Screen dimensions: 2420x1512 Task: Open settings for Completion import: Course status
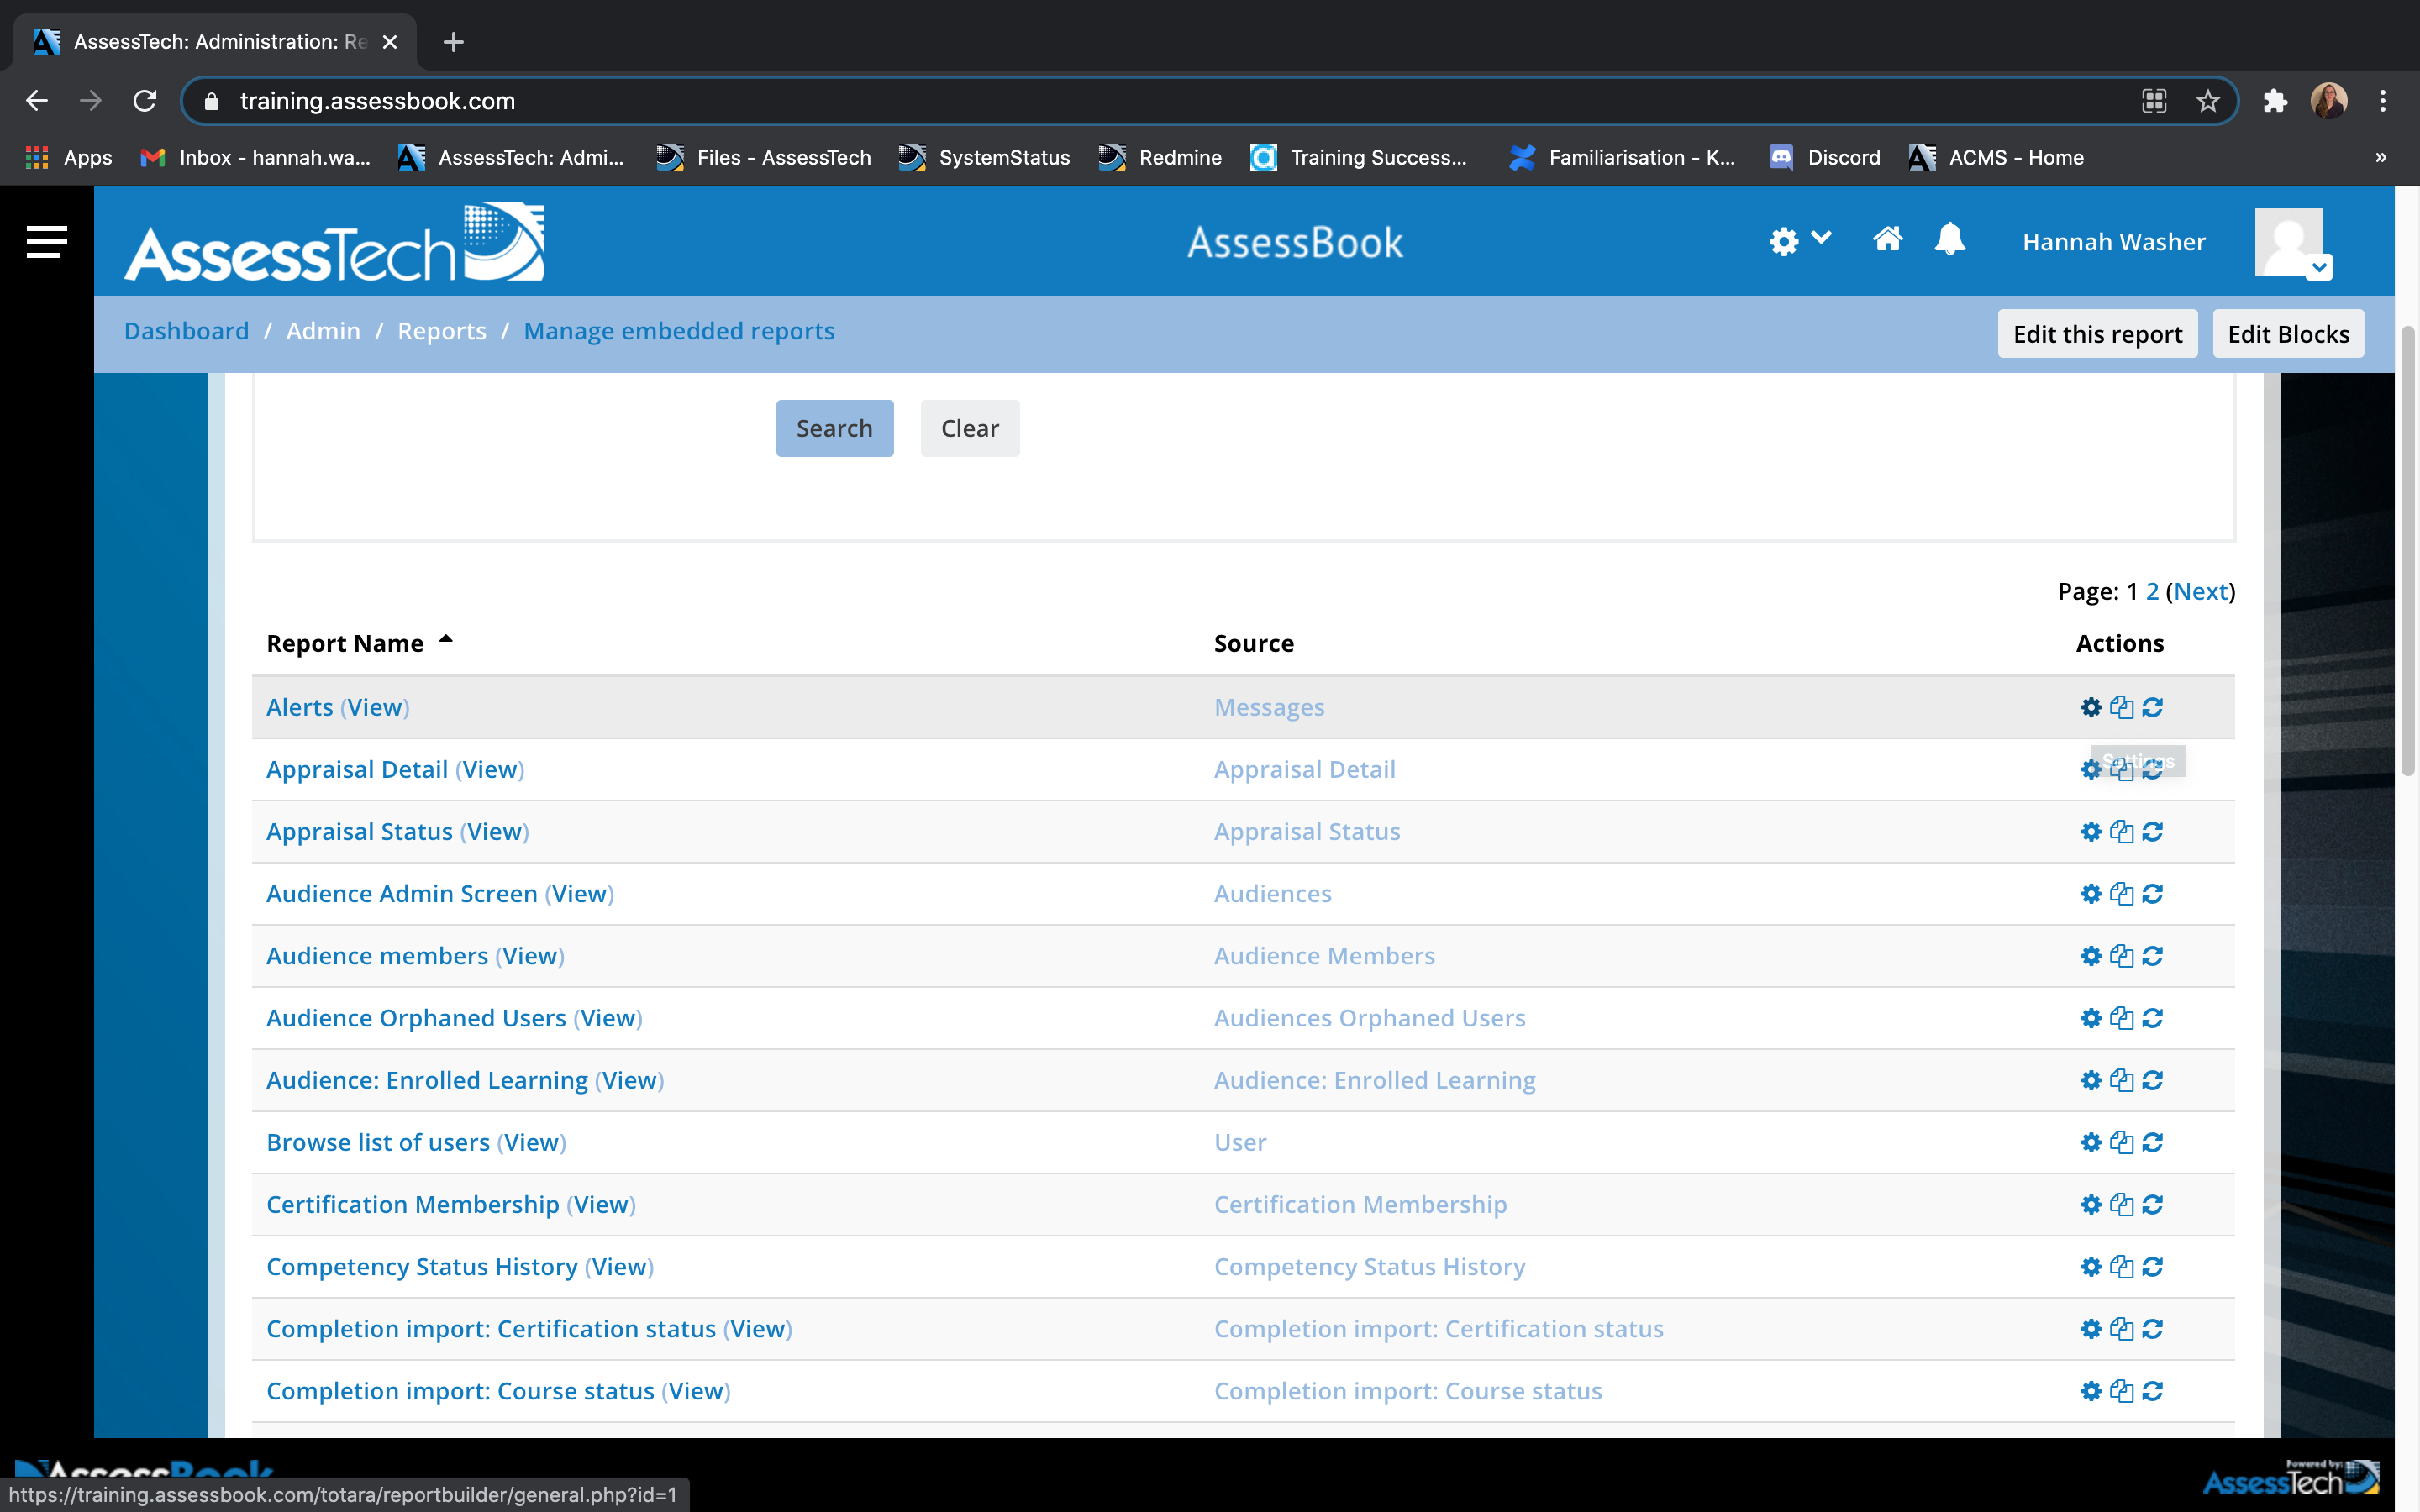[2091, 1390]
